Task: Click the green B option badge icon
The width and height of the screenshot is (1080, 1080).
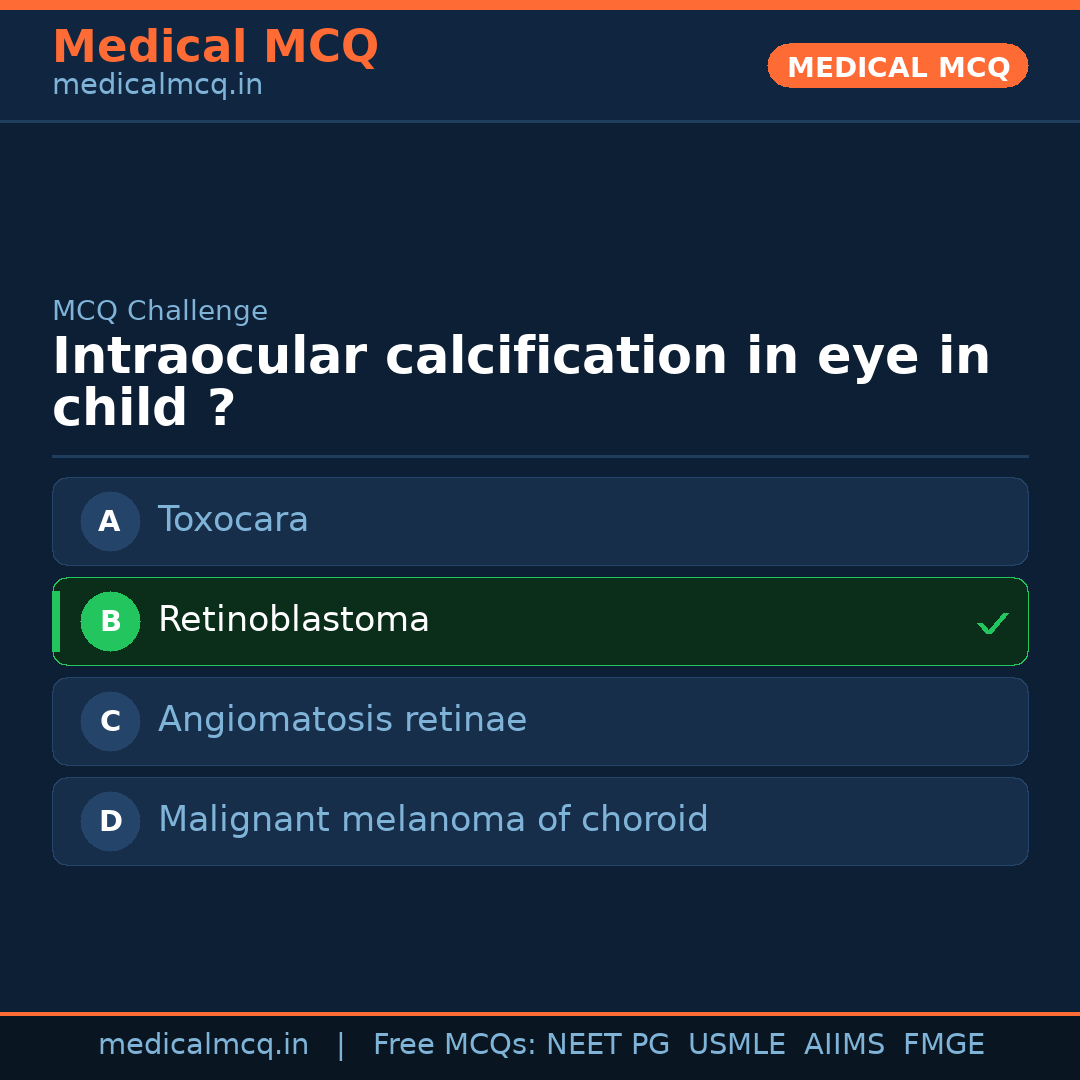Action: (x=110, y=621)
